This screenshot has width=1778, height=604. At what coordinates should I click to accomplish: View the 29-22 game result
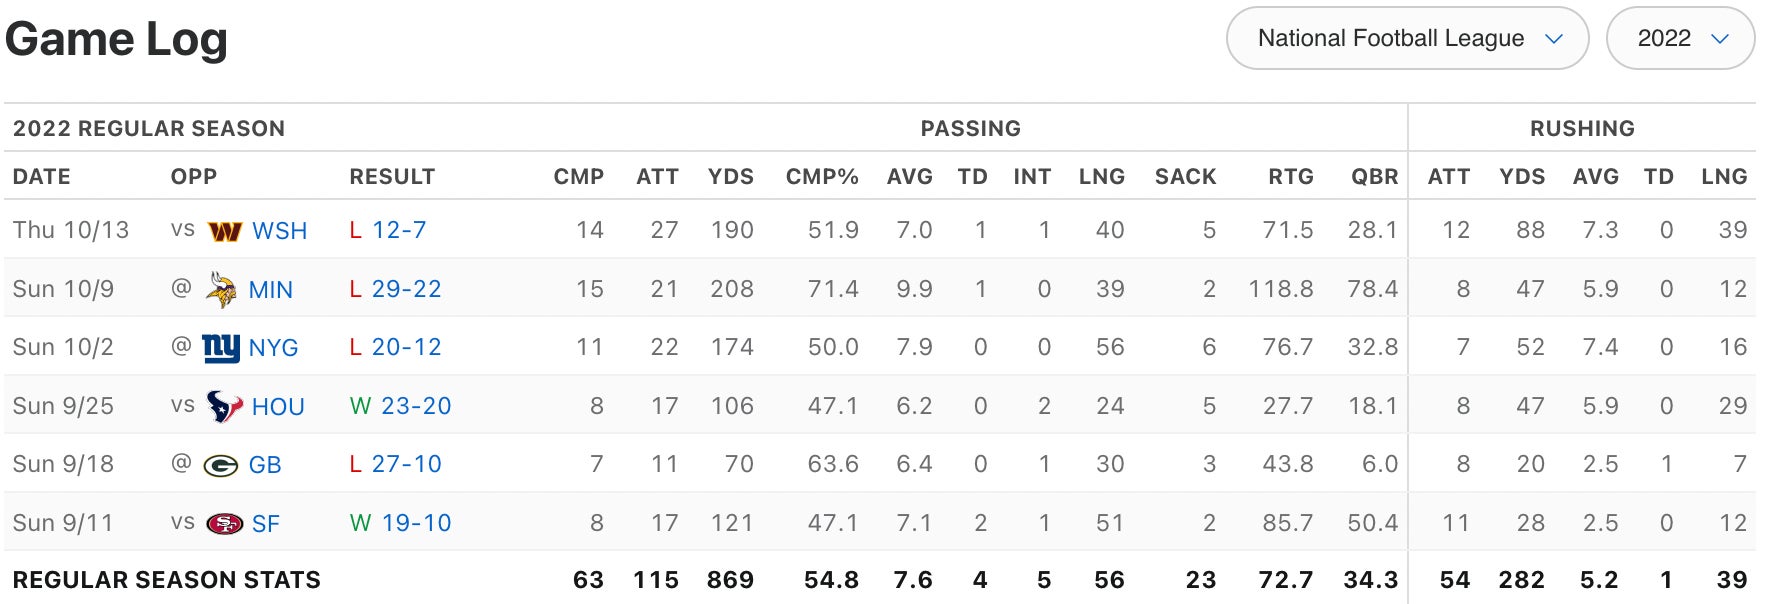[x=406, y=289]
